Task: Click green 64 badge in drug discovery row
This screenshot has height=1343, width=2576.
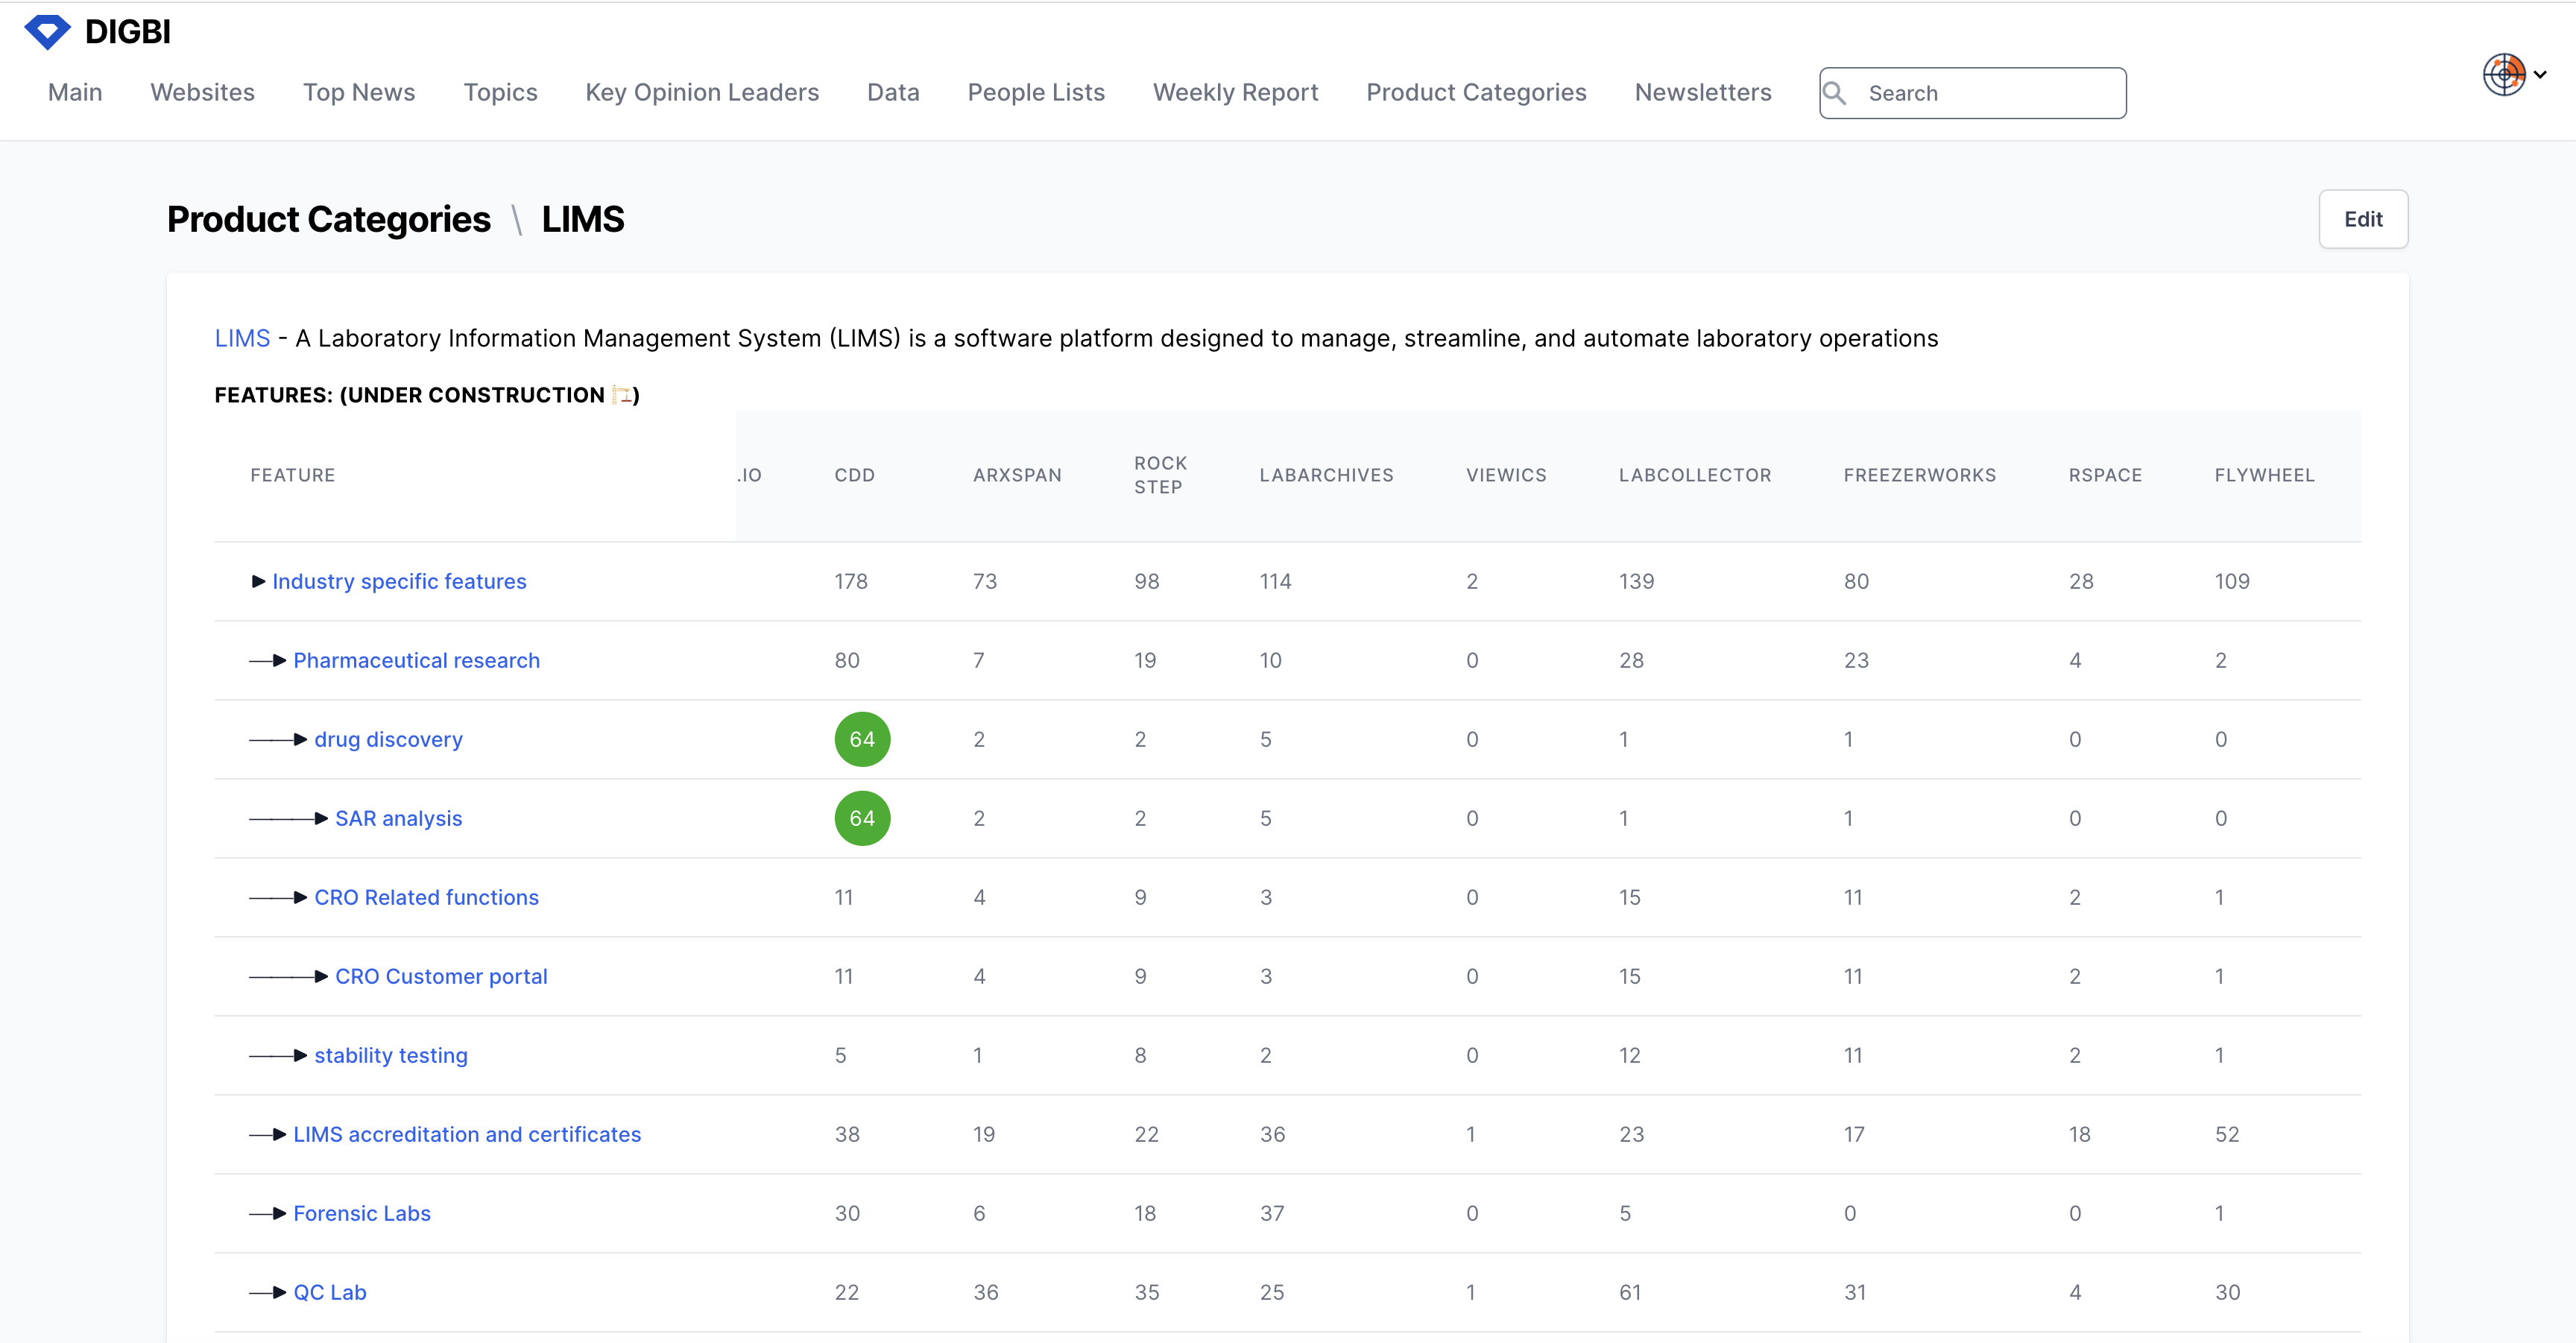Action: click(x=862, y=739)
